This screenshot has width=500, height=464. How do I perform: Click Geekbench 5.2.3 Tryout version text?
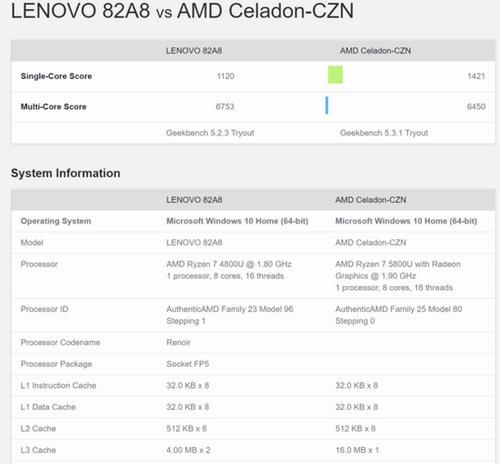pyautogui.click(x=210, y=133)
